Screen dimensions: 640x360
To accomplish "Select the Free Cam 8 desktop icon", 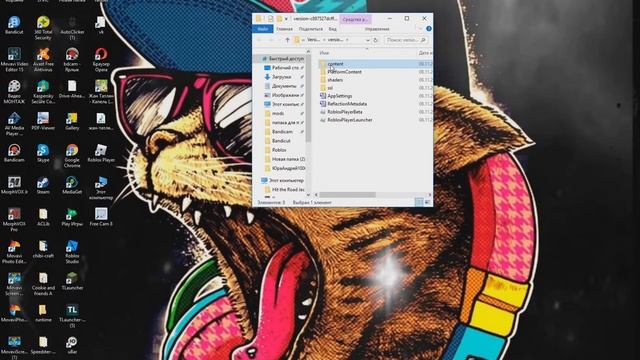I will tap(101, 217).
